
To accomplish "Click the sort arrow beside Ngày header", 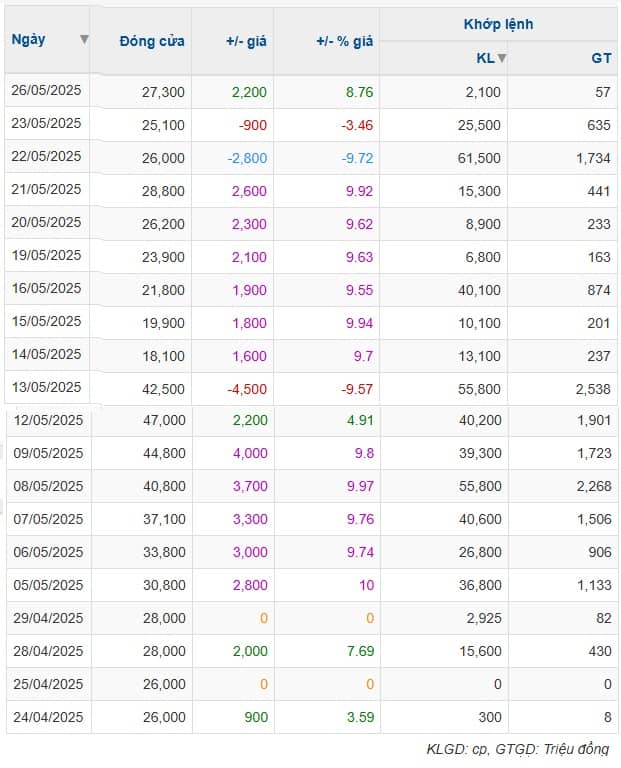I will coord(84,40).
